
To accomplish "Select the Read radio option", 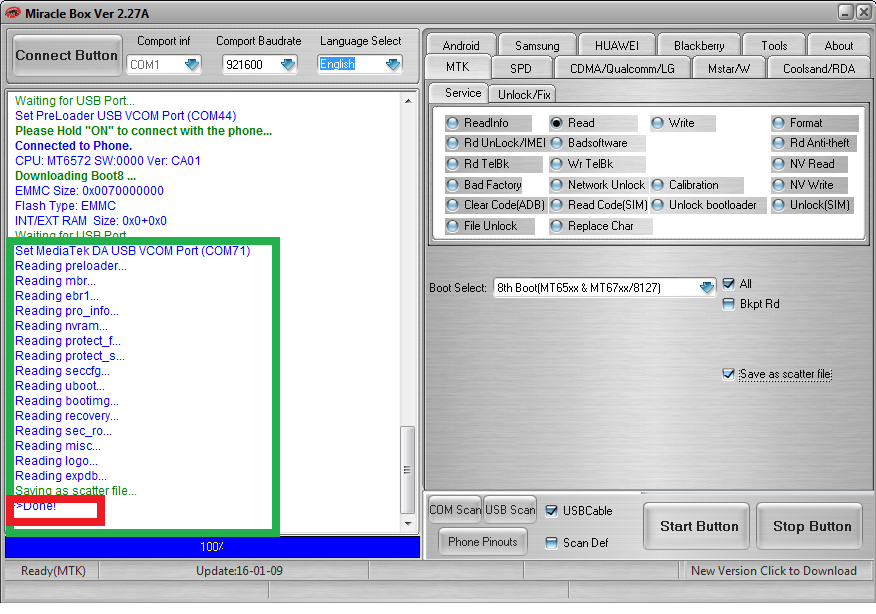I will click(593, 123).
